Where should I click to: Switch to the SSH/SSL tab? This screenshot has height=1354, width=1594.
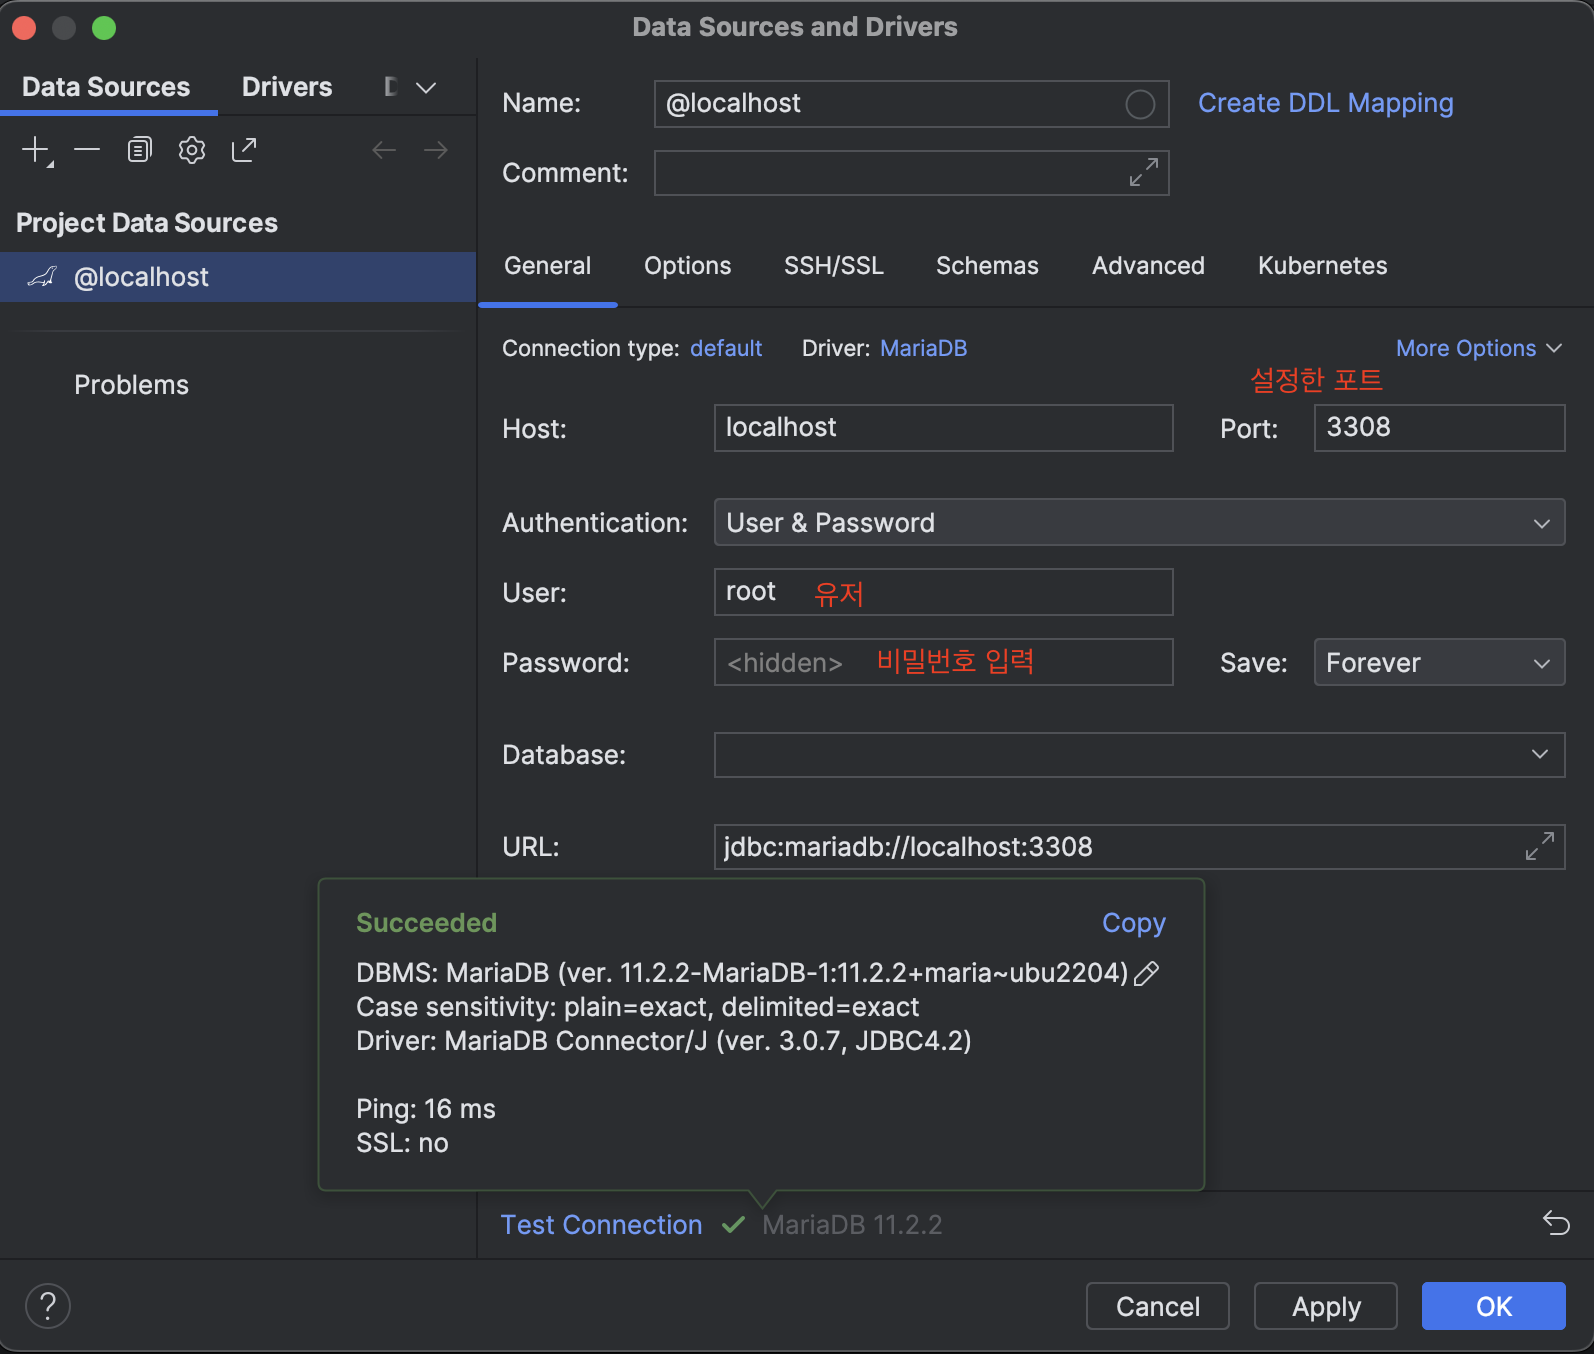[x=833, y=266]
